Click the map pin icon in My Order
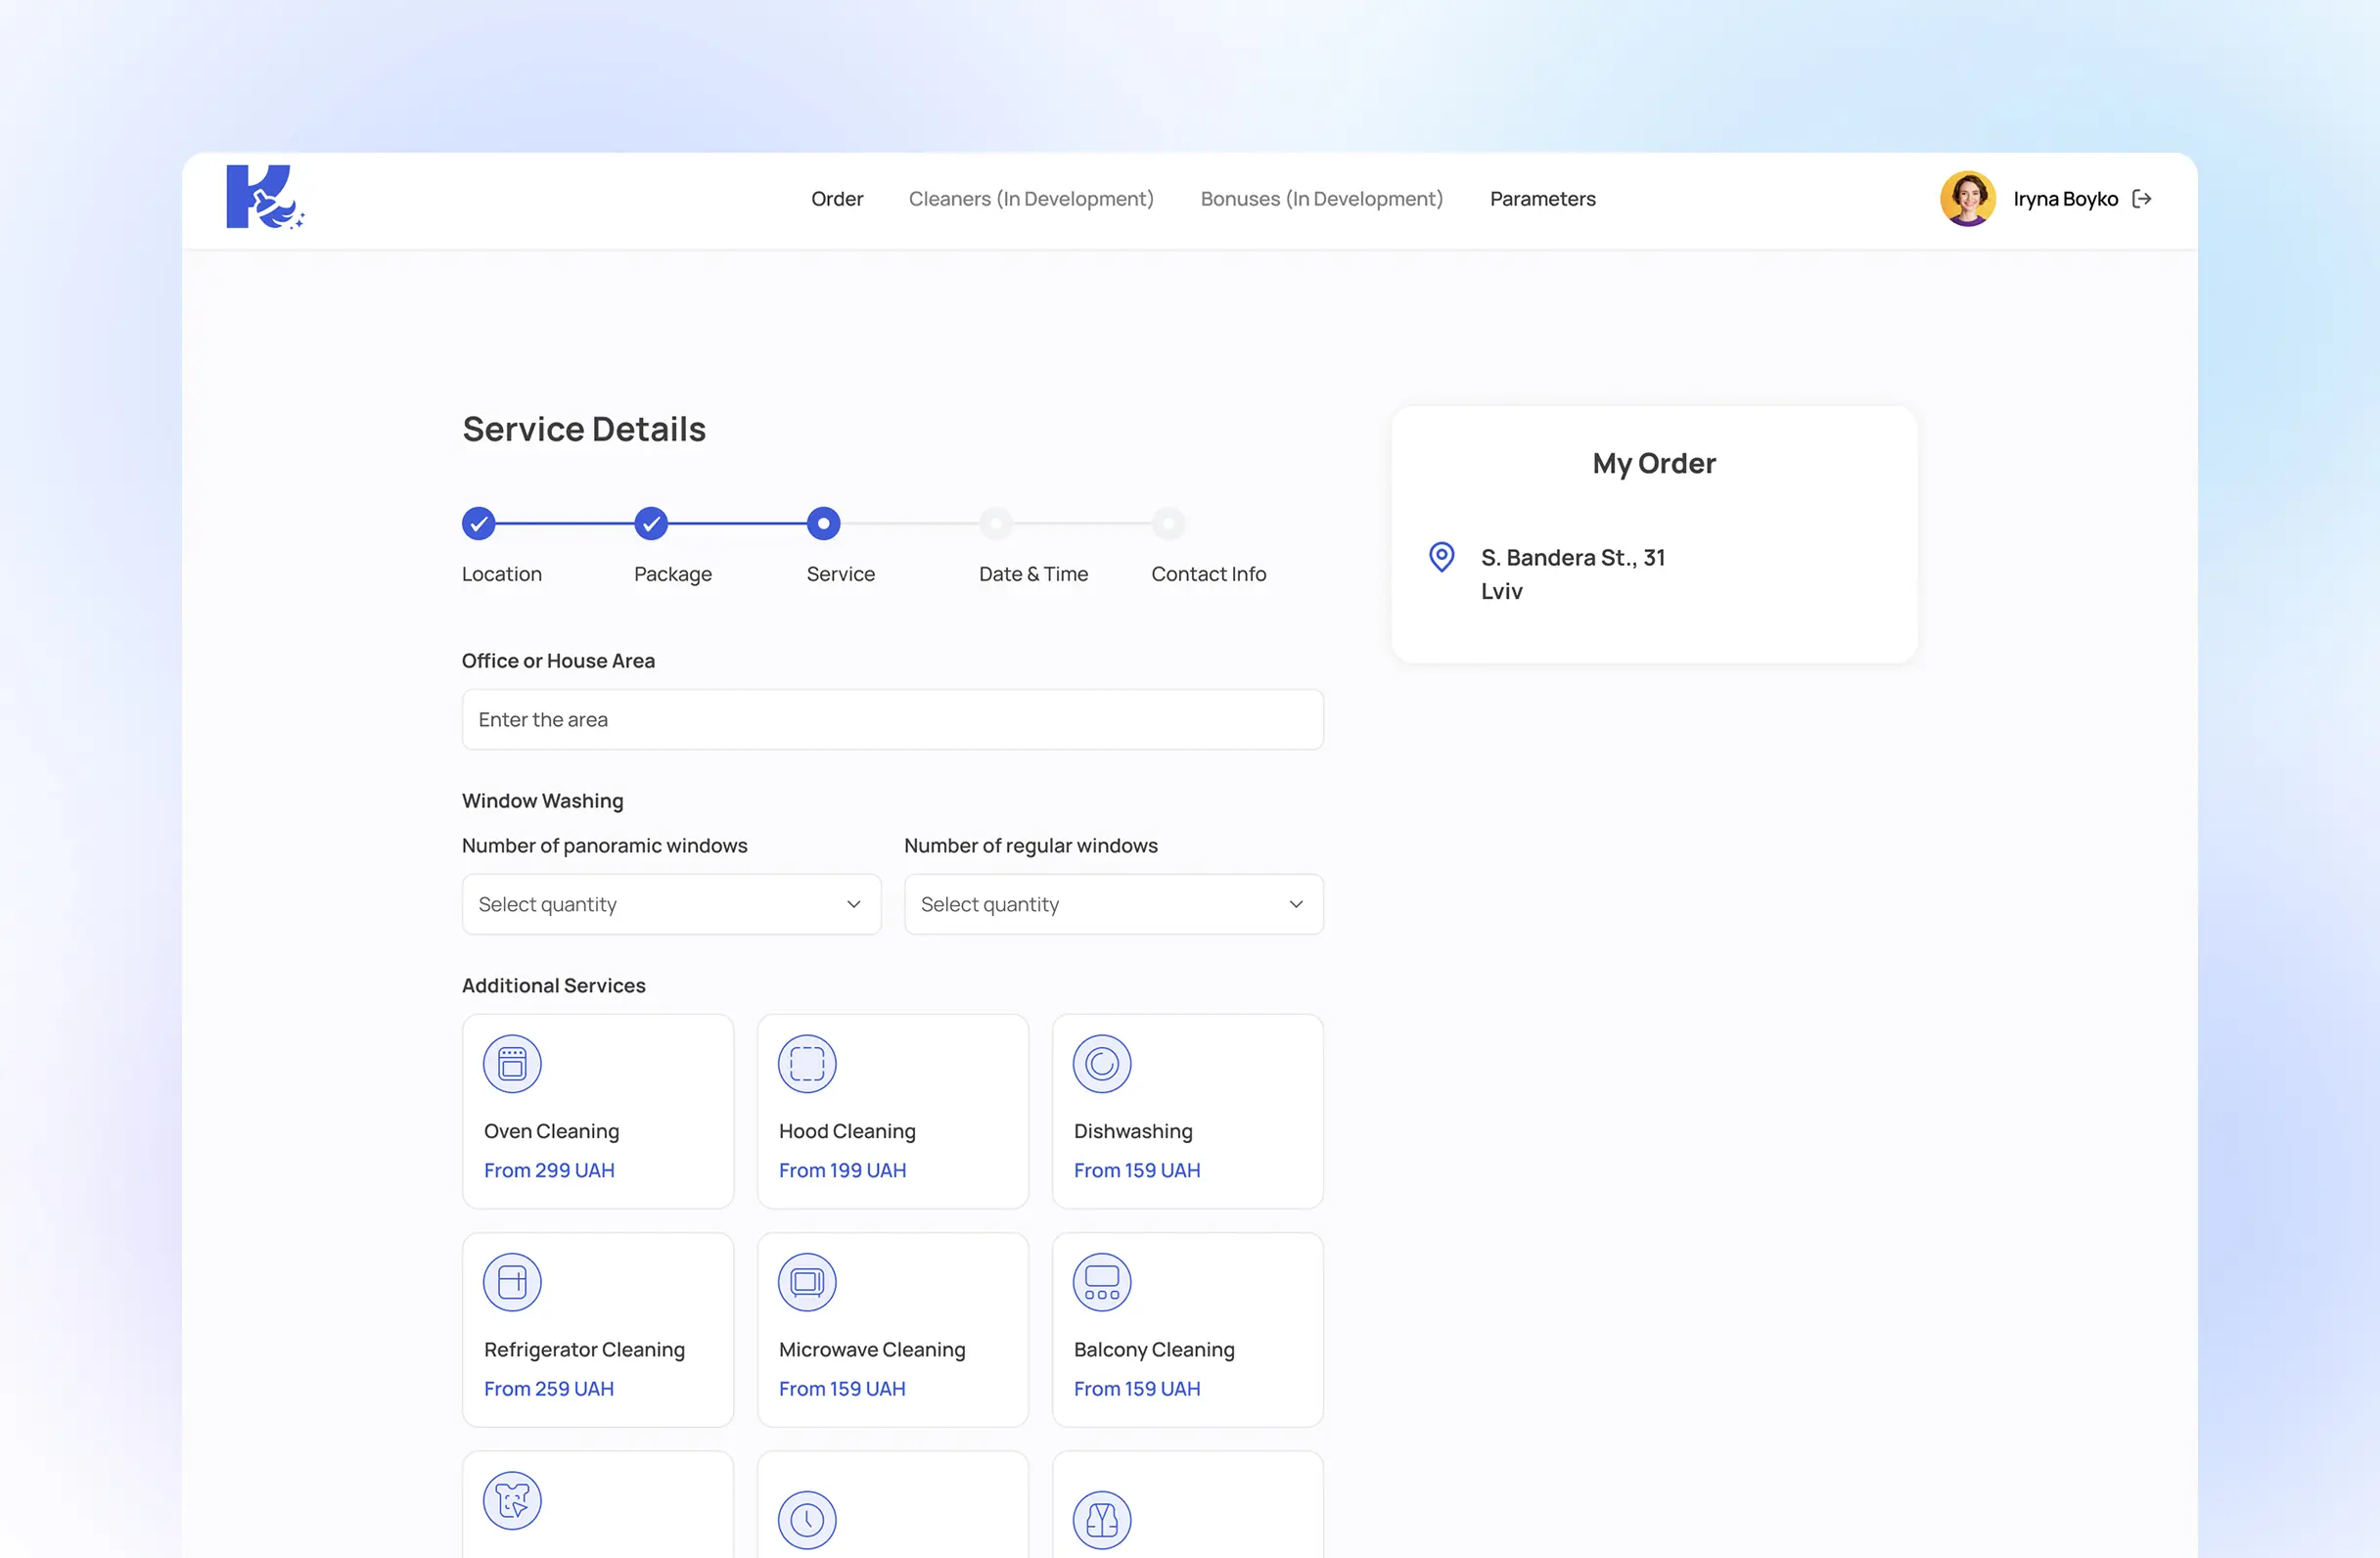Viewport: 2380px width, 1558px height. 1441,556
